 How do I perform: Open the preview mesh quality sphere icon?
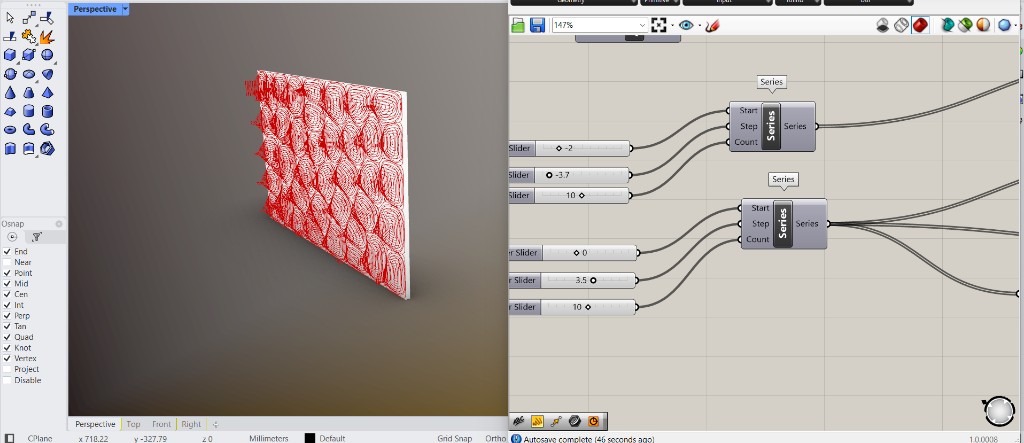coord(1004,25)
